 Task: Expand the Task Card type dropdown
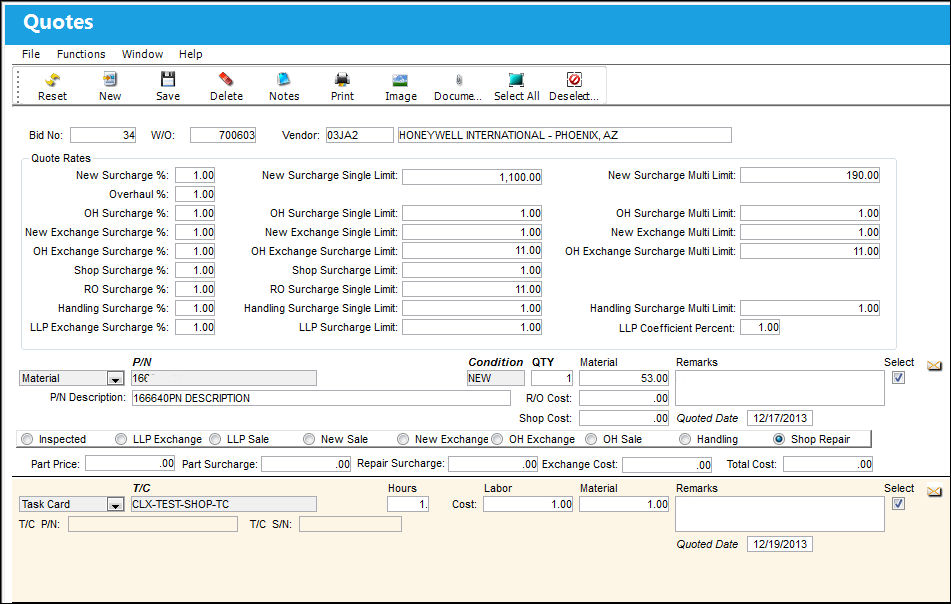tap(115, 505)
